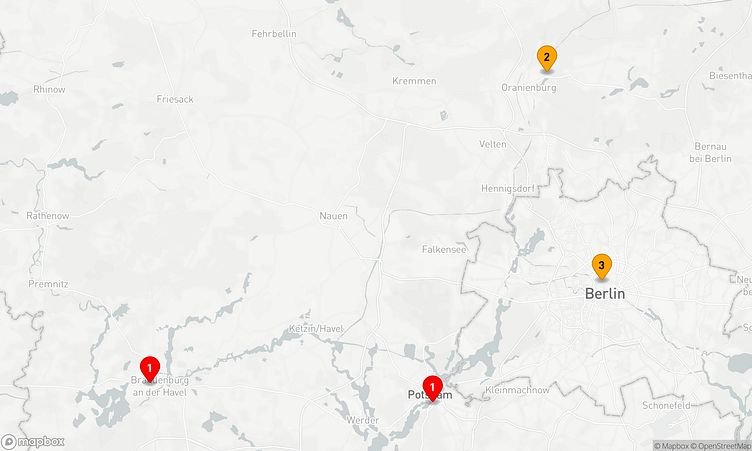752x451 pixels.
Task: Click the Kleinmachnow label
Action: [517, 390]
